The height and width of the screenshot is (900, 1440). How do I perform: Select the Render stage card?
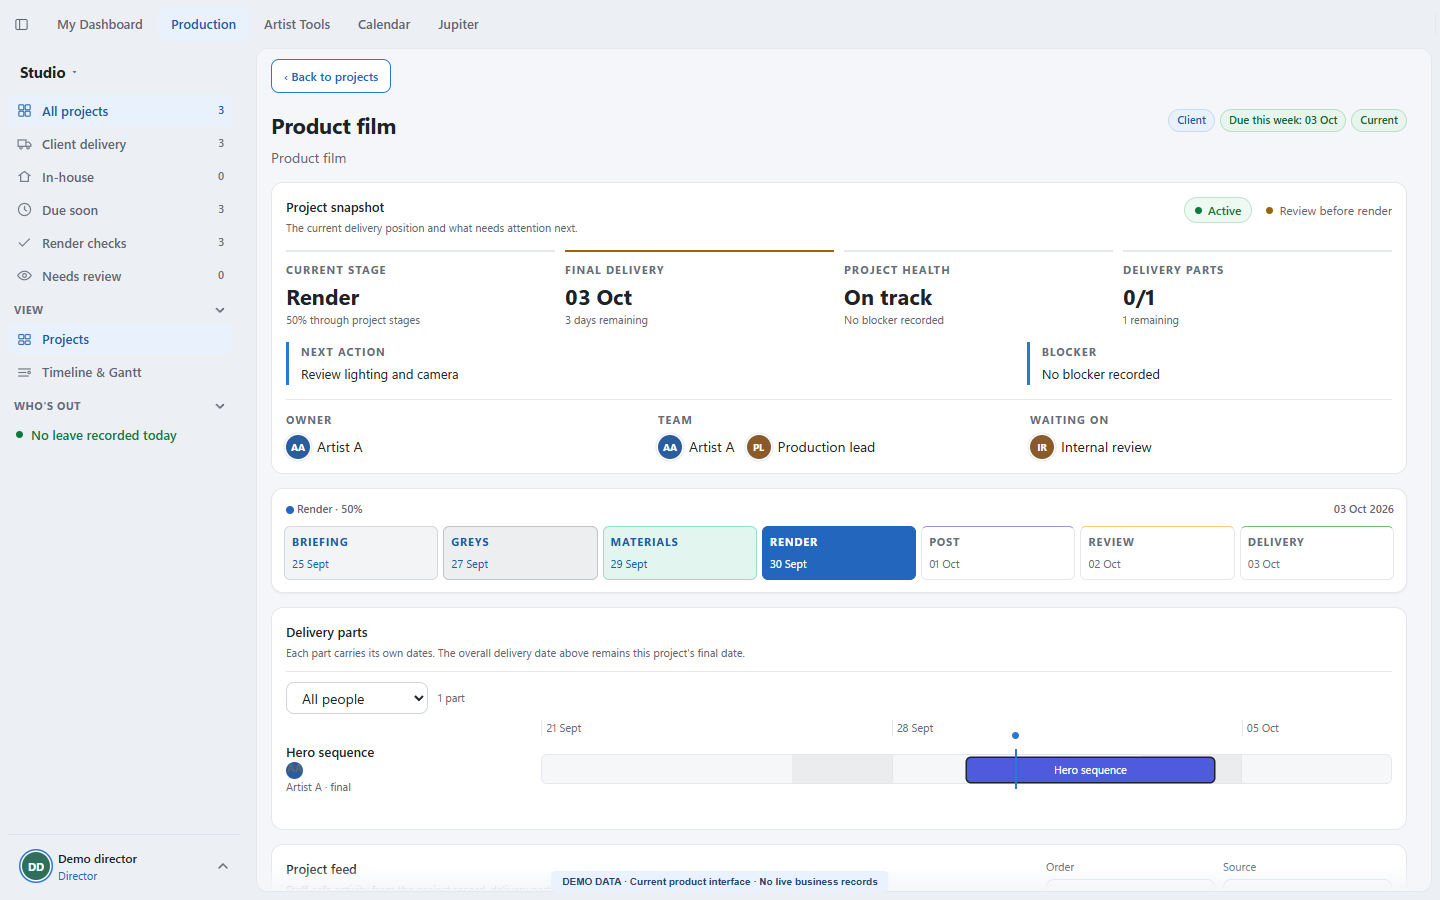(839, 553)
